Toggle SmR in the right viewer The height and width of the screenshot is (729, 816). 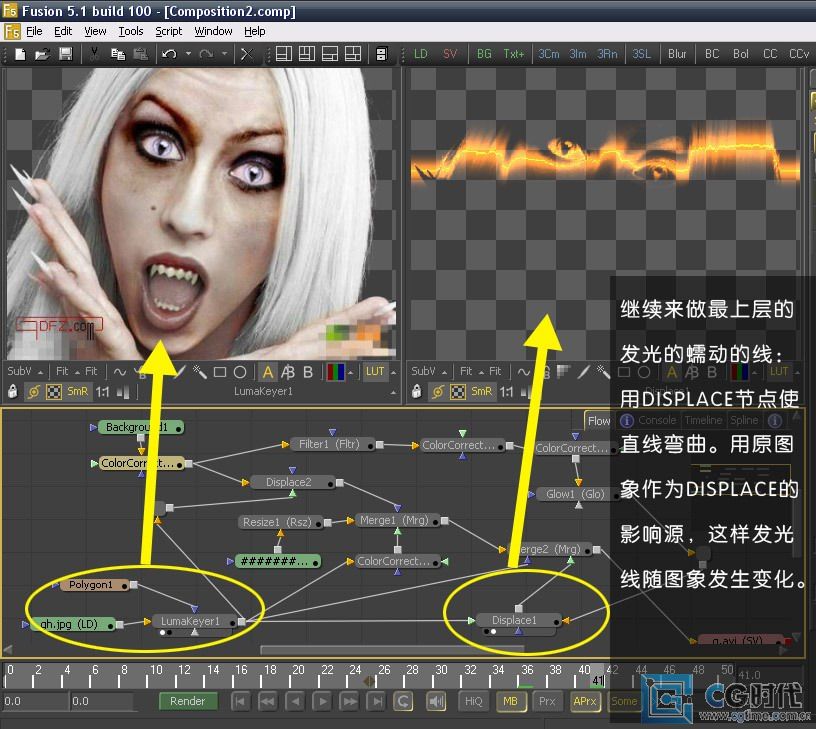pos(481,391)
